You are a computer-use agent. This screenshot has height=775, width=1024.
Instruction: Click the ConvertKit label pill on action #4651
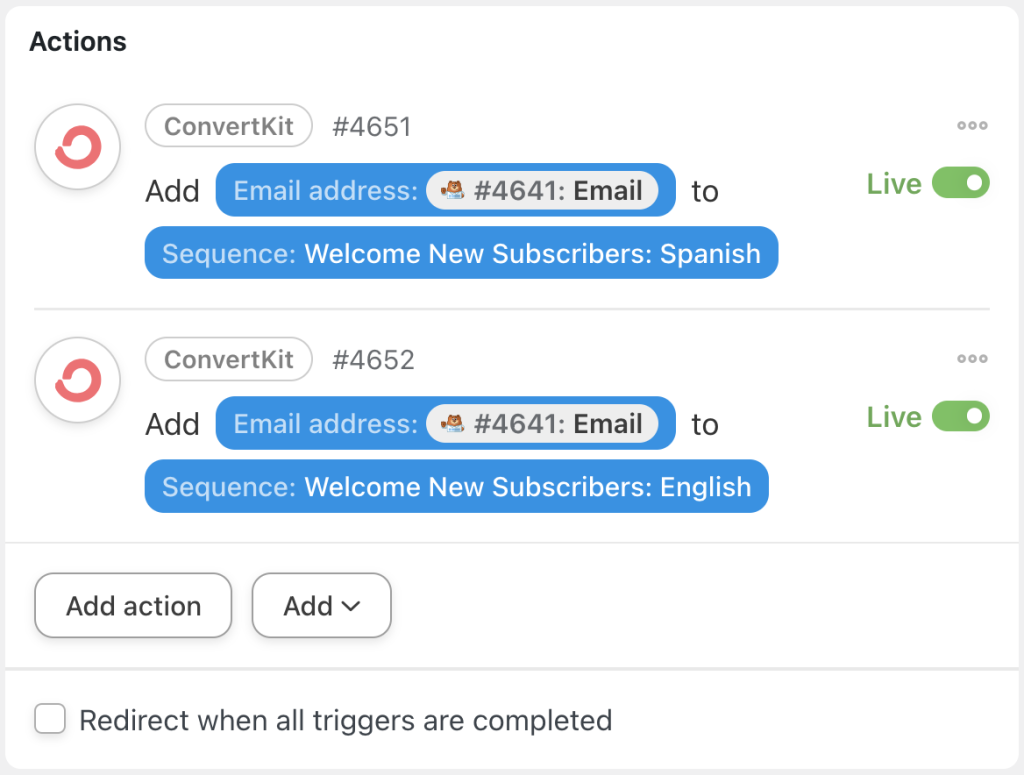click(x=228, y=125)
